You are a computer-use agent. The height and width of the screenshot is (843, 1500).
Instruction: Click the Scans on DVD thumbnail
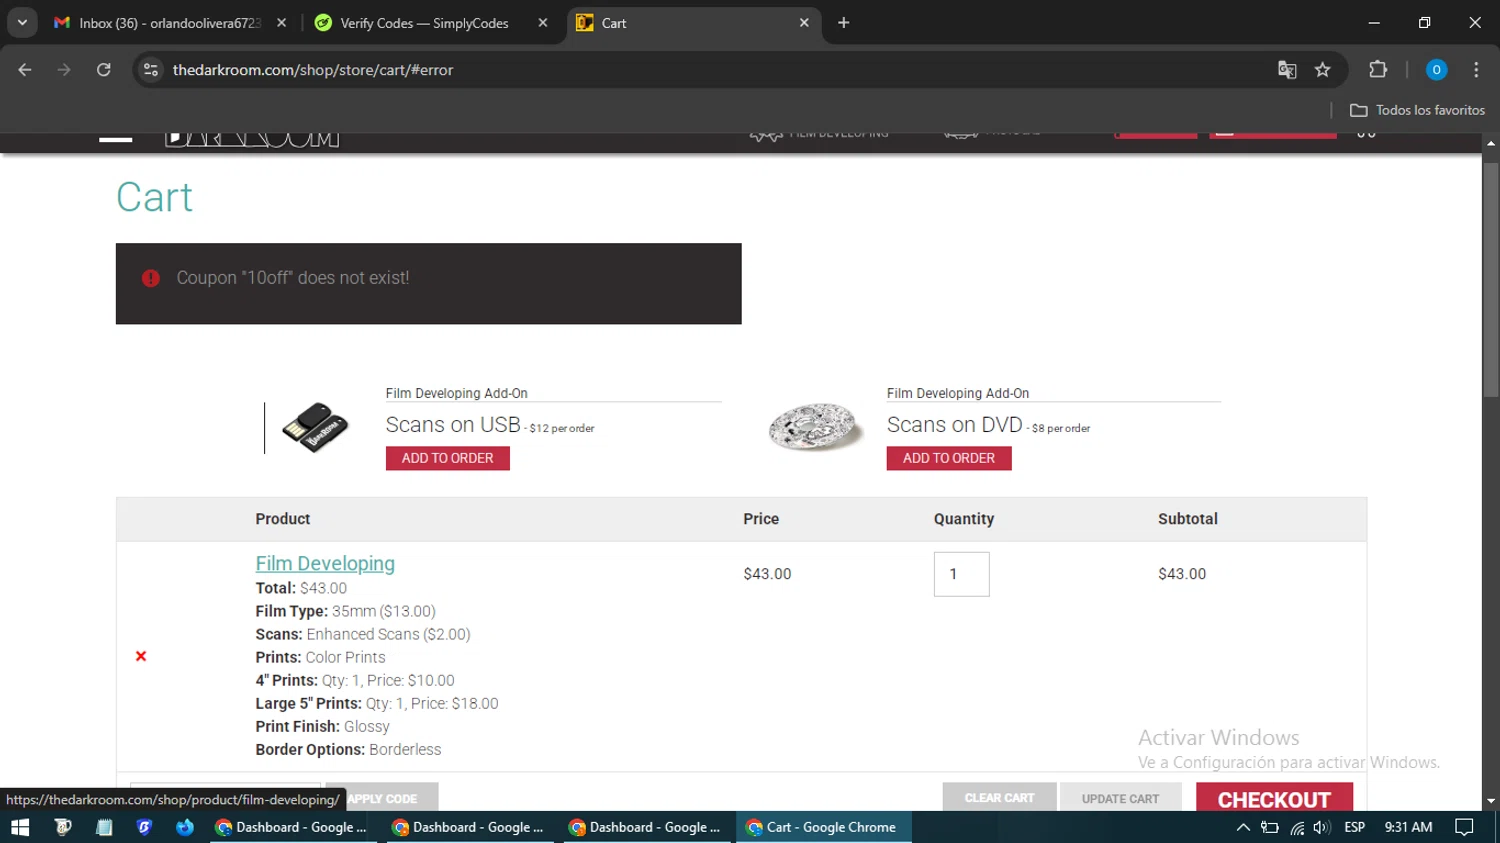[816, 427]
